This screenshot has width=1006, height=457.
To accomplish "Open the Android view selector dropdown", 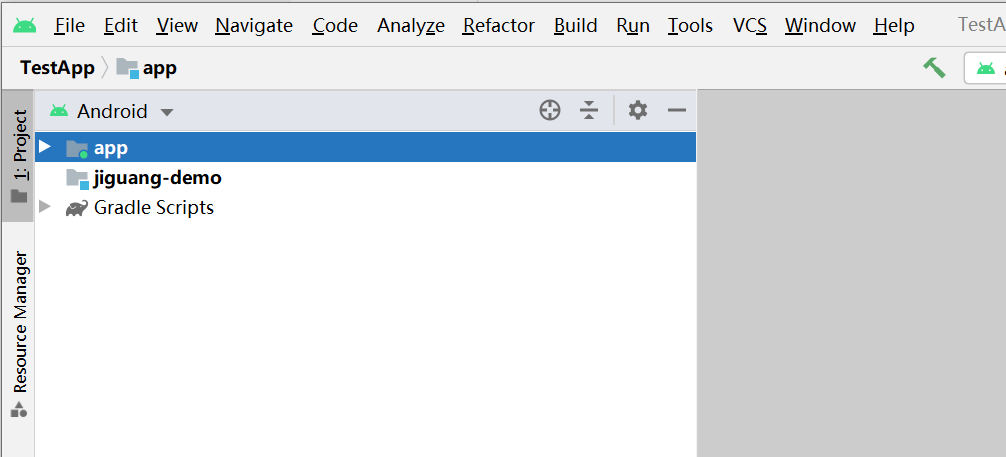I will coord(112,112).
